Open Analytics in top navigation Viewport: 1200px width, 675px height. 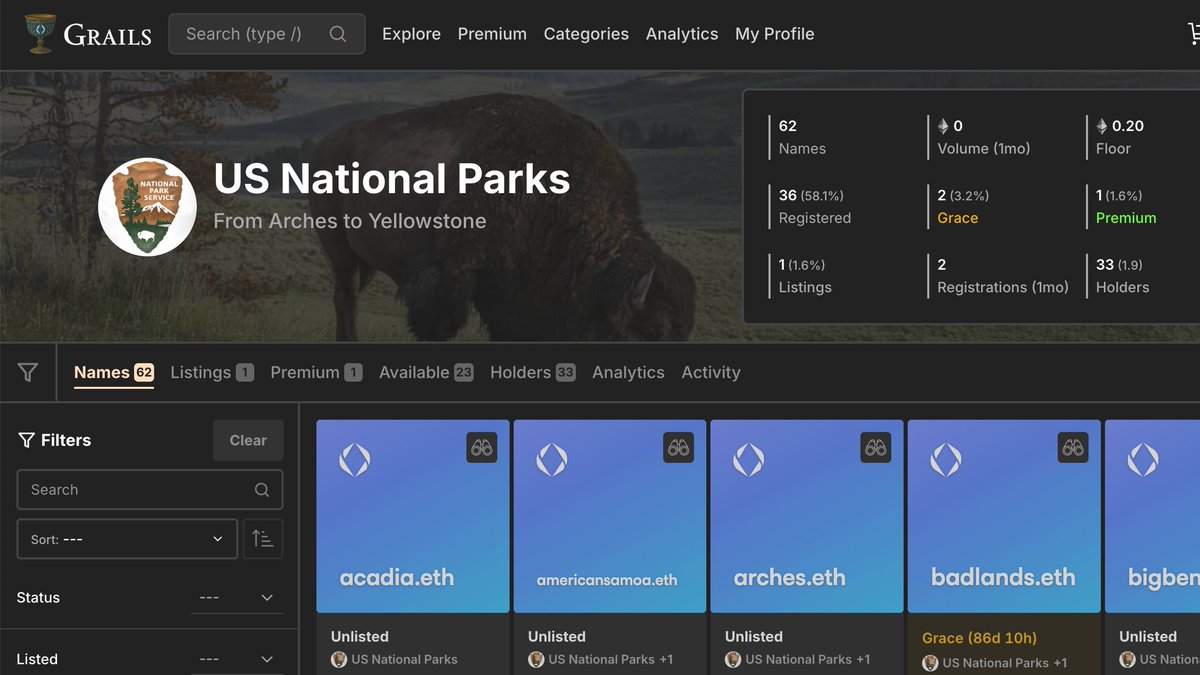[682, 34]
